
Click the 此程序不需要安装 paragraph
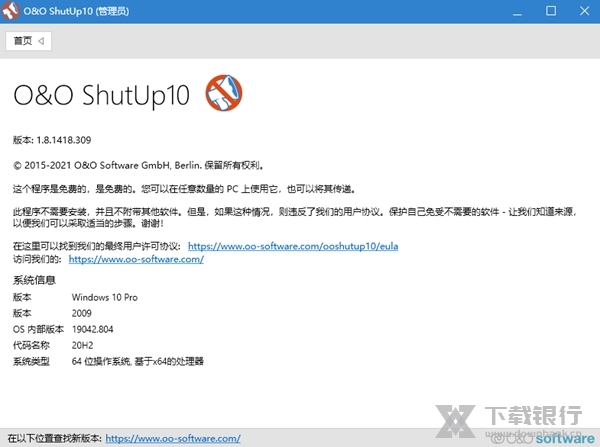[295, 217]
